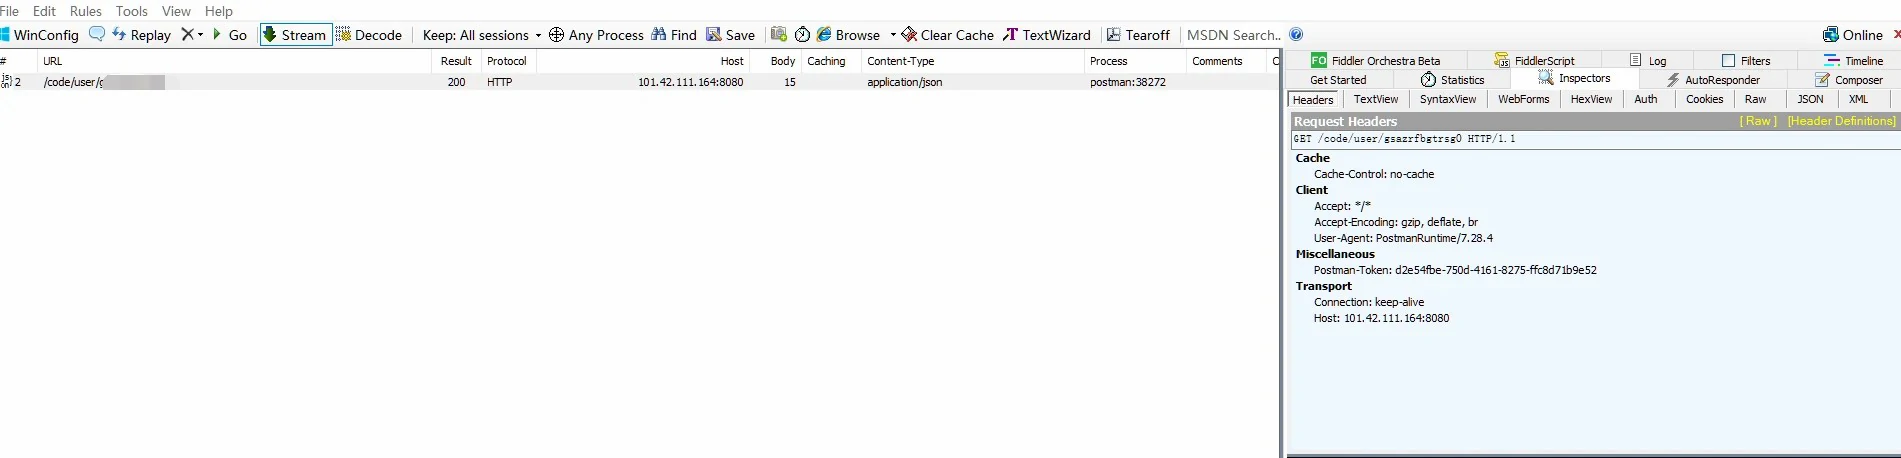1901x458 pixels.
Task: Open the TextWizard tool
Action: click(x=1046, y=35)
